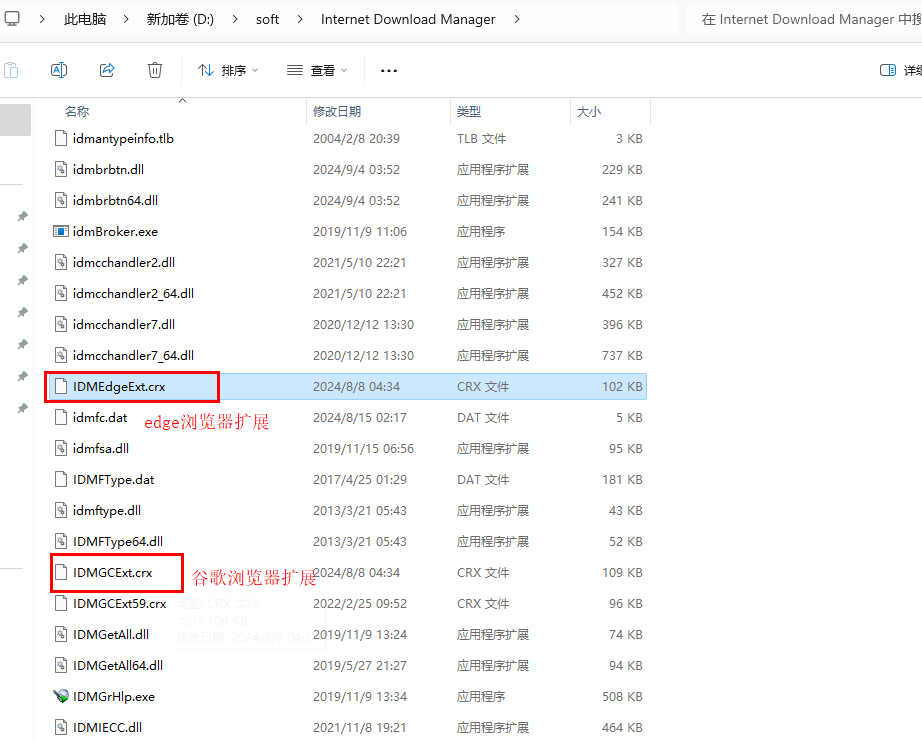This screenshot has height=741, width=922.
Task: Select file idmcchandler7_64.dll
Action: [x=133, y=356]
